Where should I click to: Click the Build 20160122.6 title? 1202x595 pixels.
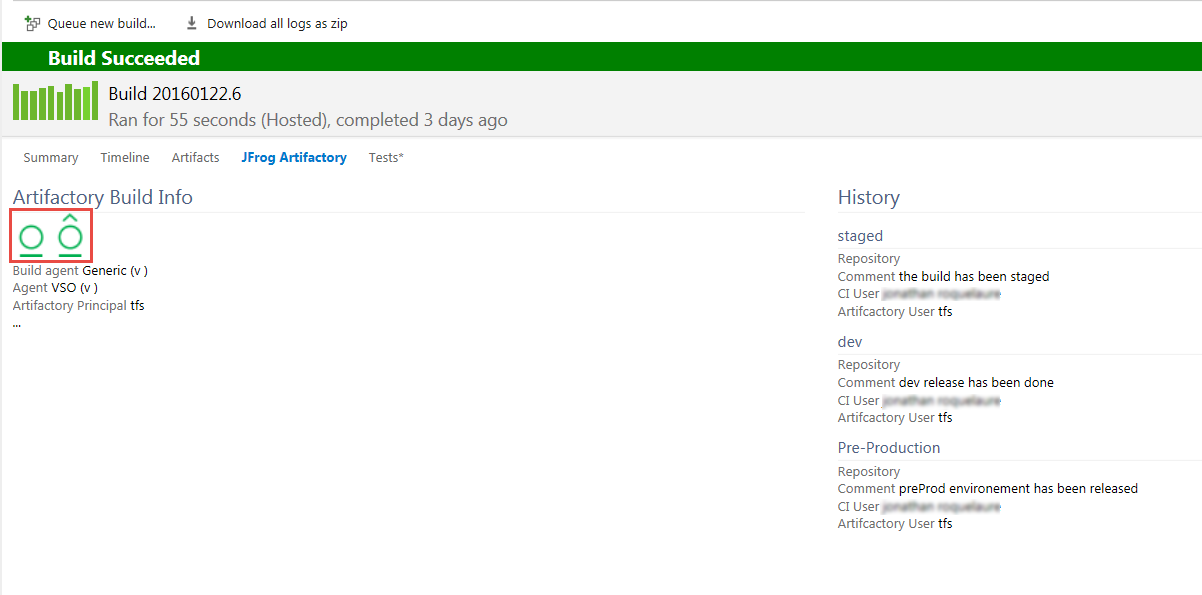click(175, 94)
